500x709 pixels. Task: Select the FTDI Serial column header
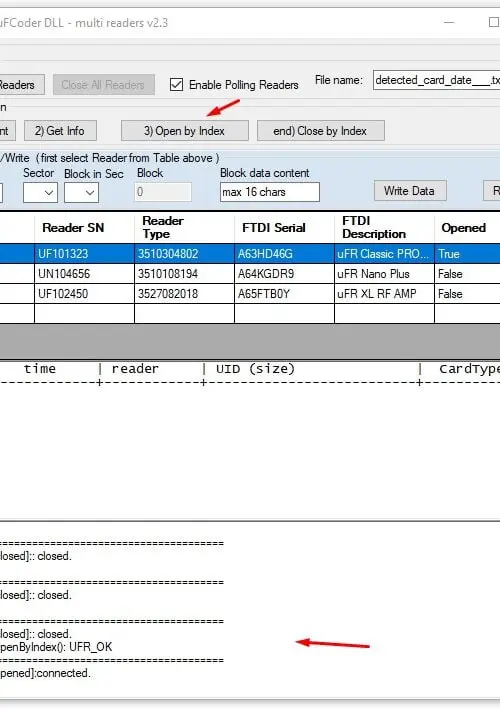(284, 228)
